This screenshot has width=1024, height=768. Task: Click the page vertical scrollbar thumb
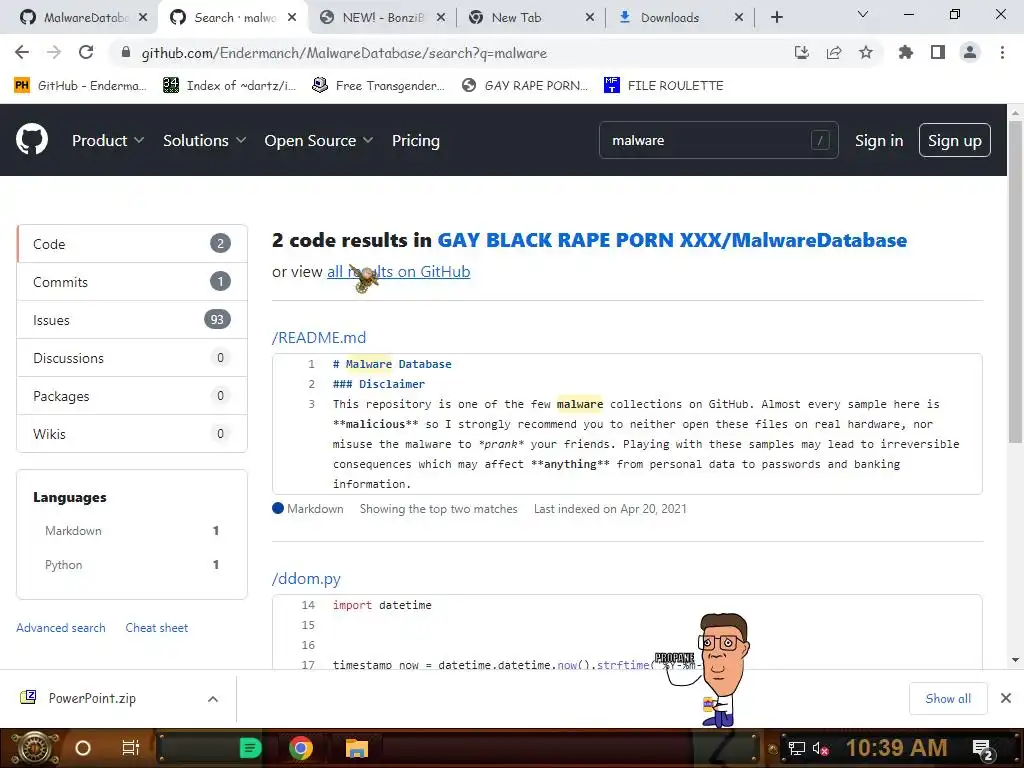pyautogui.click(x=1015, y=282)
